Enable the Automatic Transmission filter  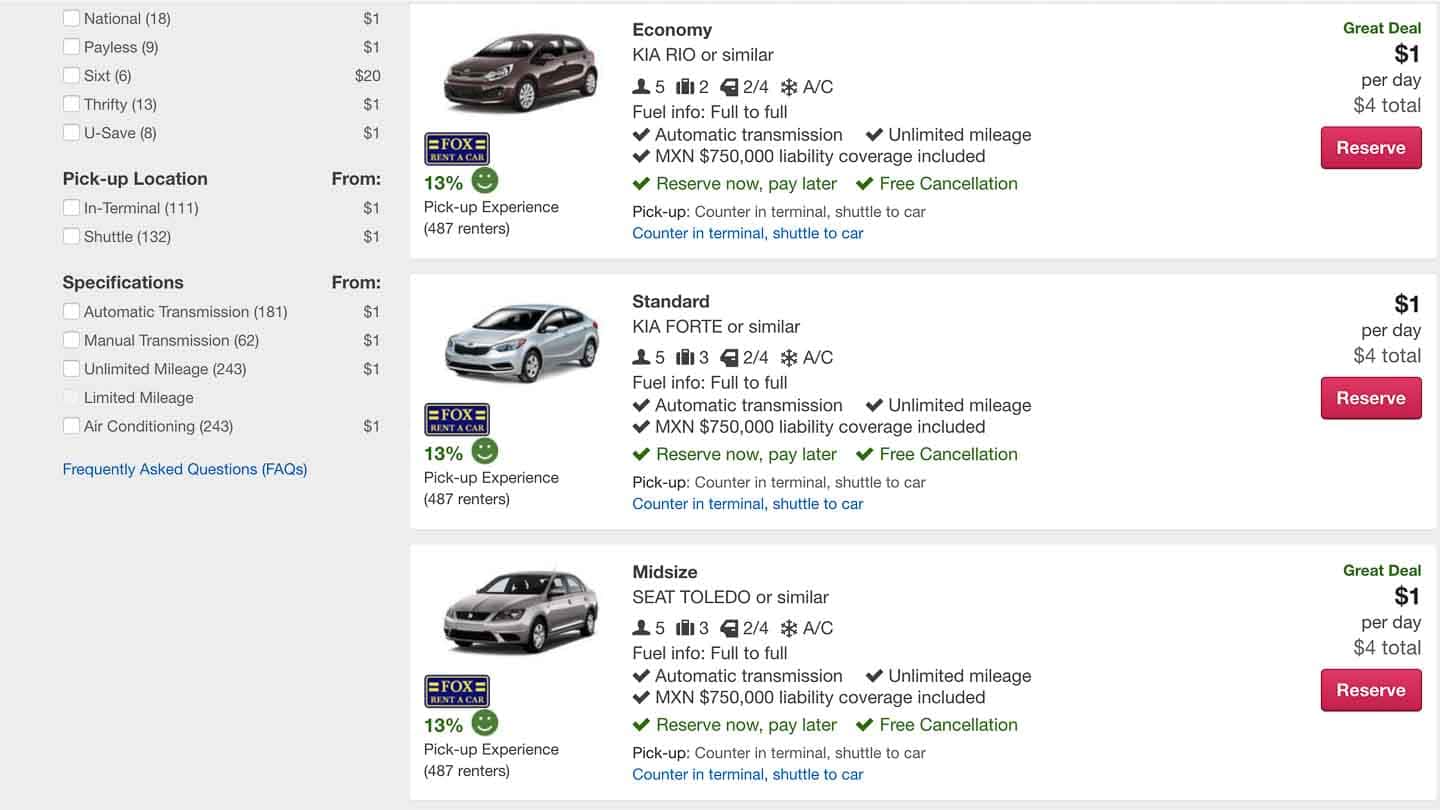(x=71, y=311)
